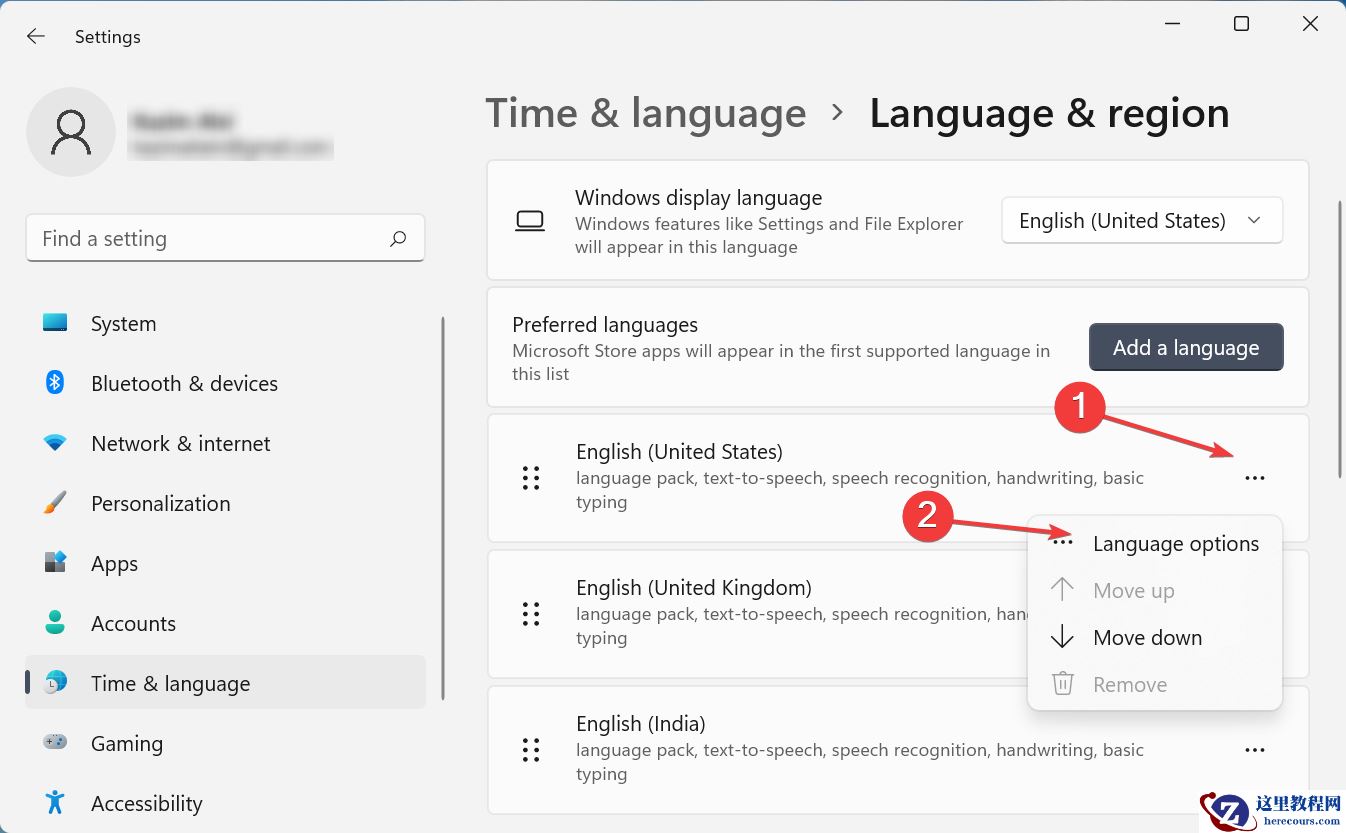Click the laptop icon beside Windows display language
This screenshot has height=833, width=1346.
pyautogui.click(x=530, y=221)
